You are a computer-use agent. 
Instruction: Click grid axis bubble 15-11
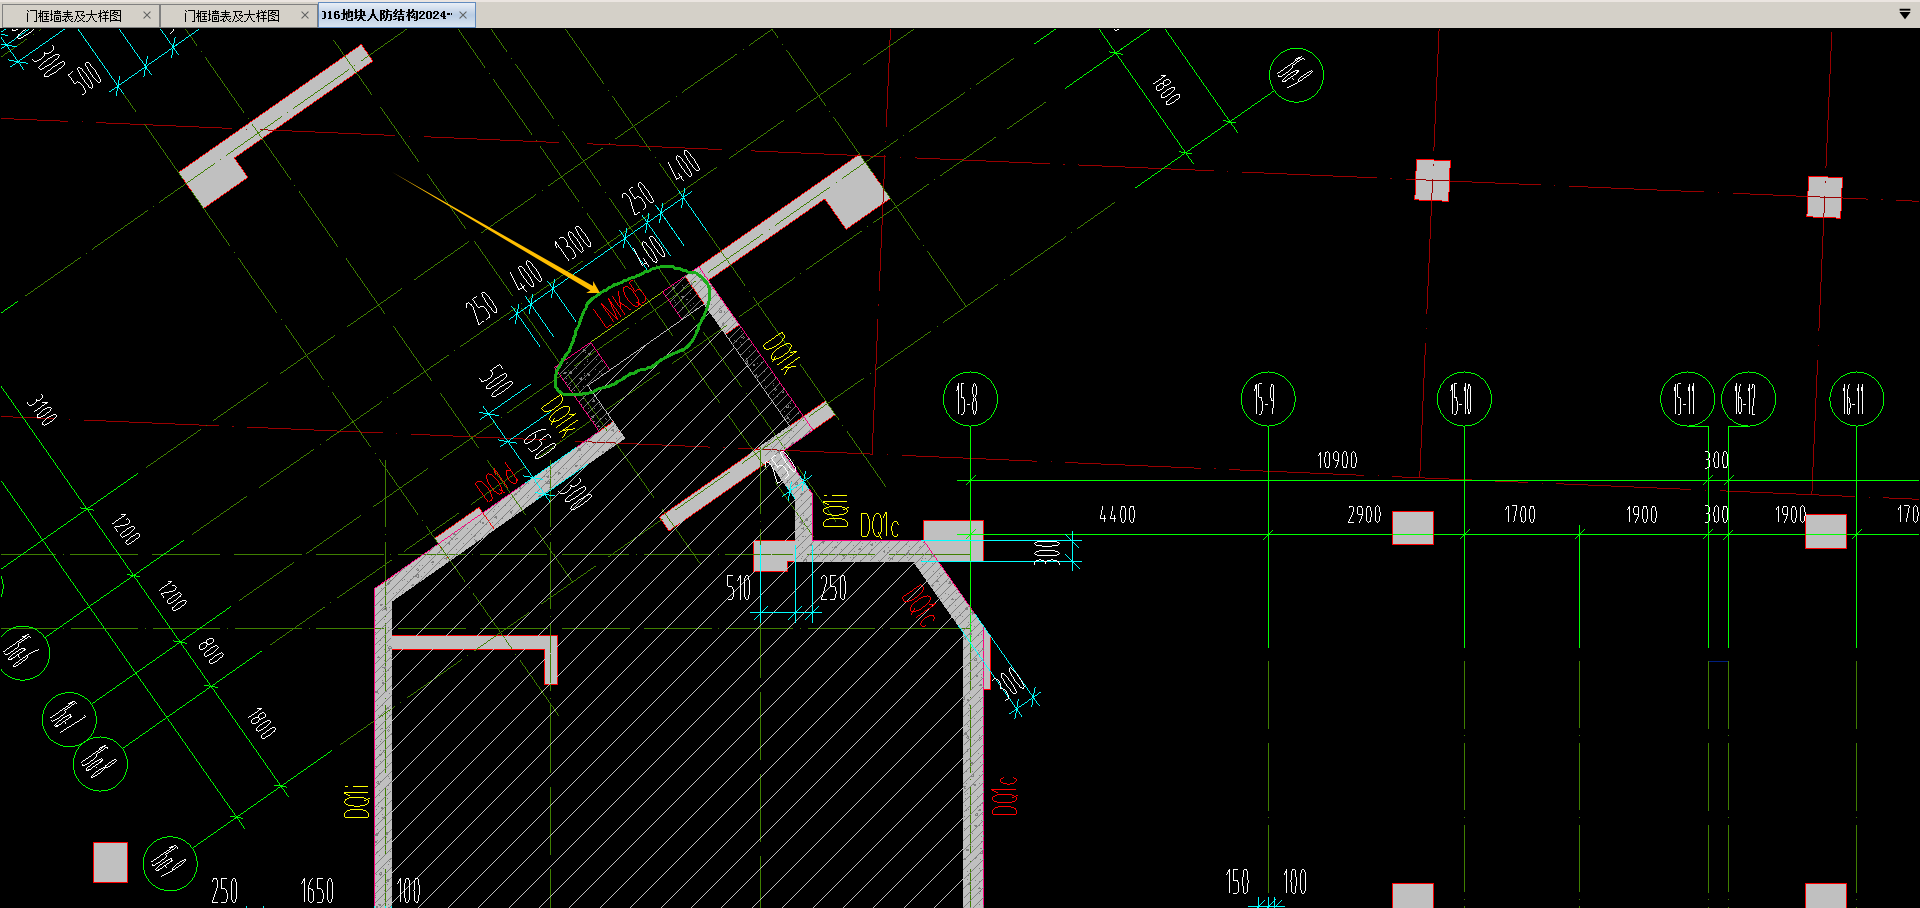point(1687,399)
